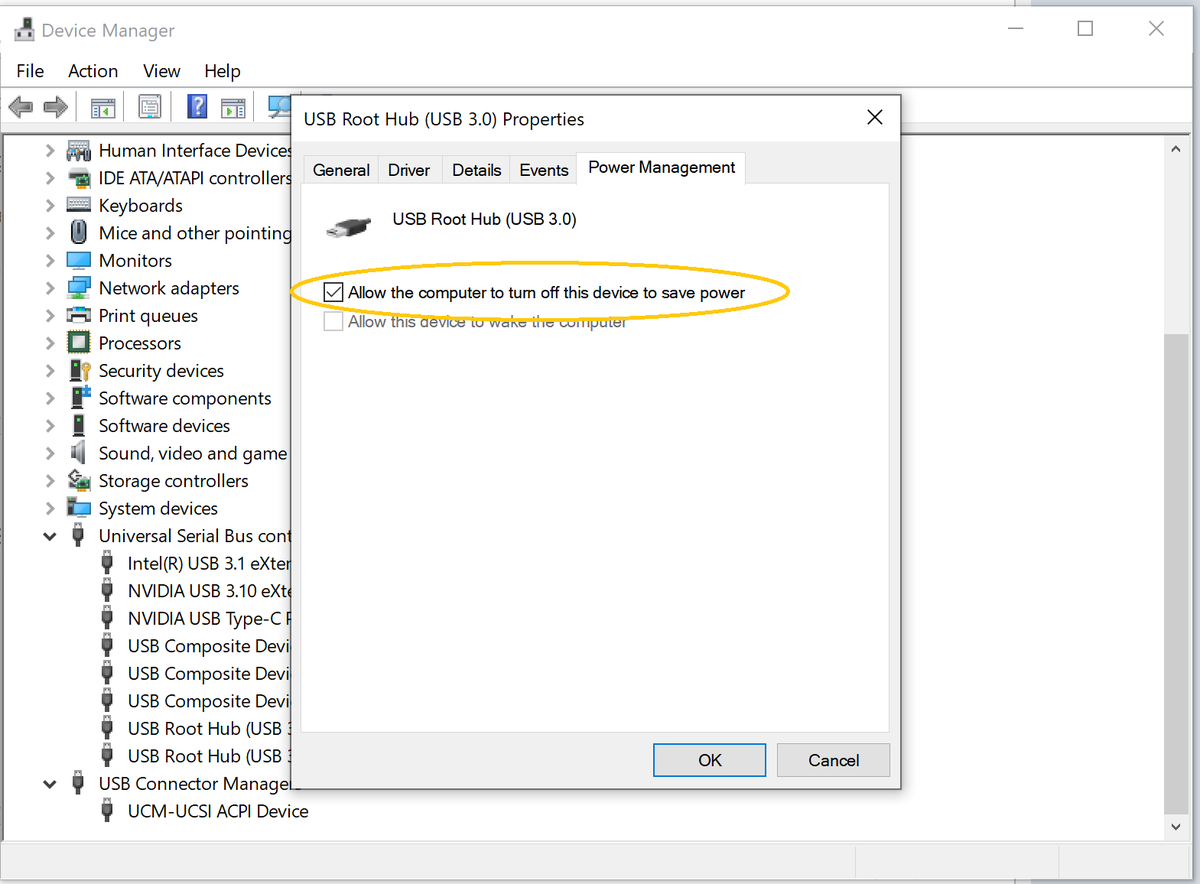
Task: Click the USB Connector Managers icon
Action: tap(79, 783)
